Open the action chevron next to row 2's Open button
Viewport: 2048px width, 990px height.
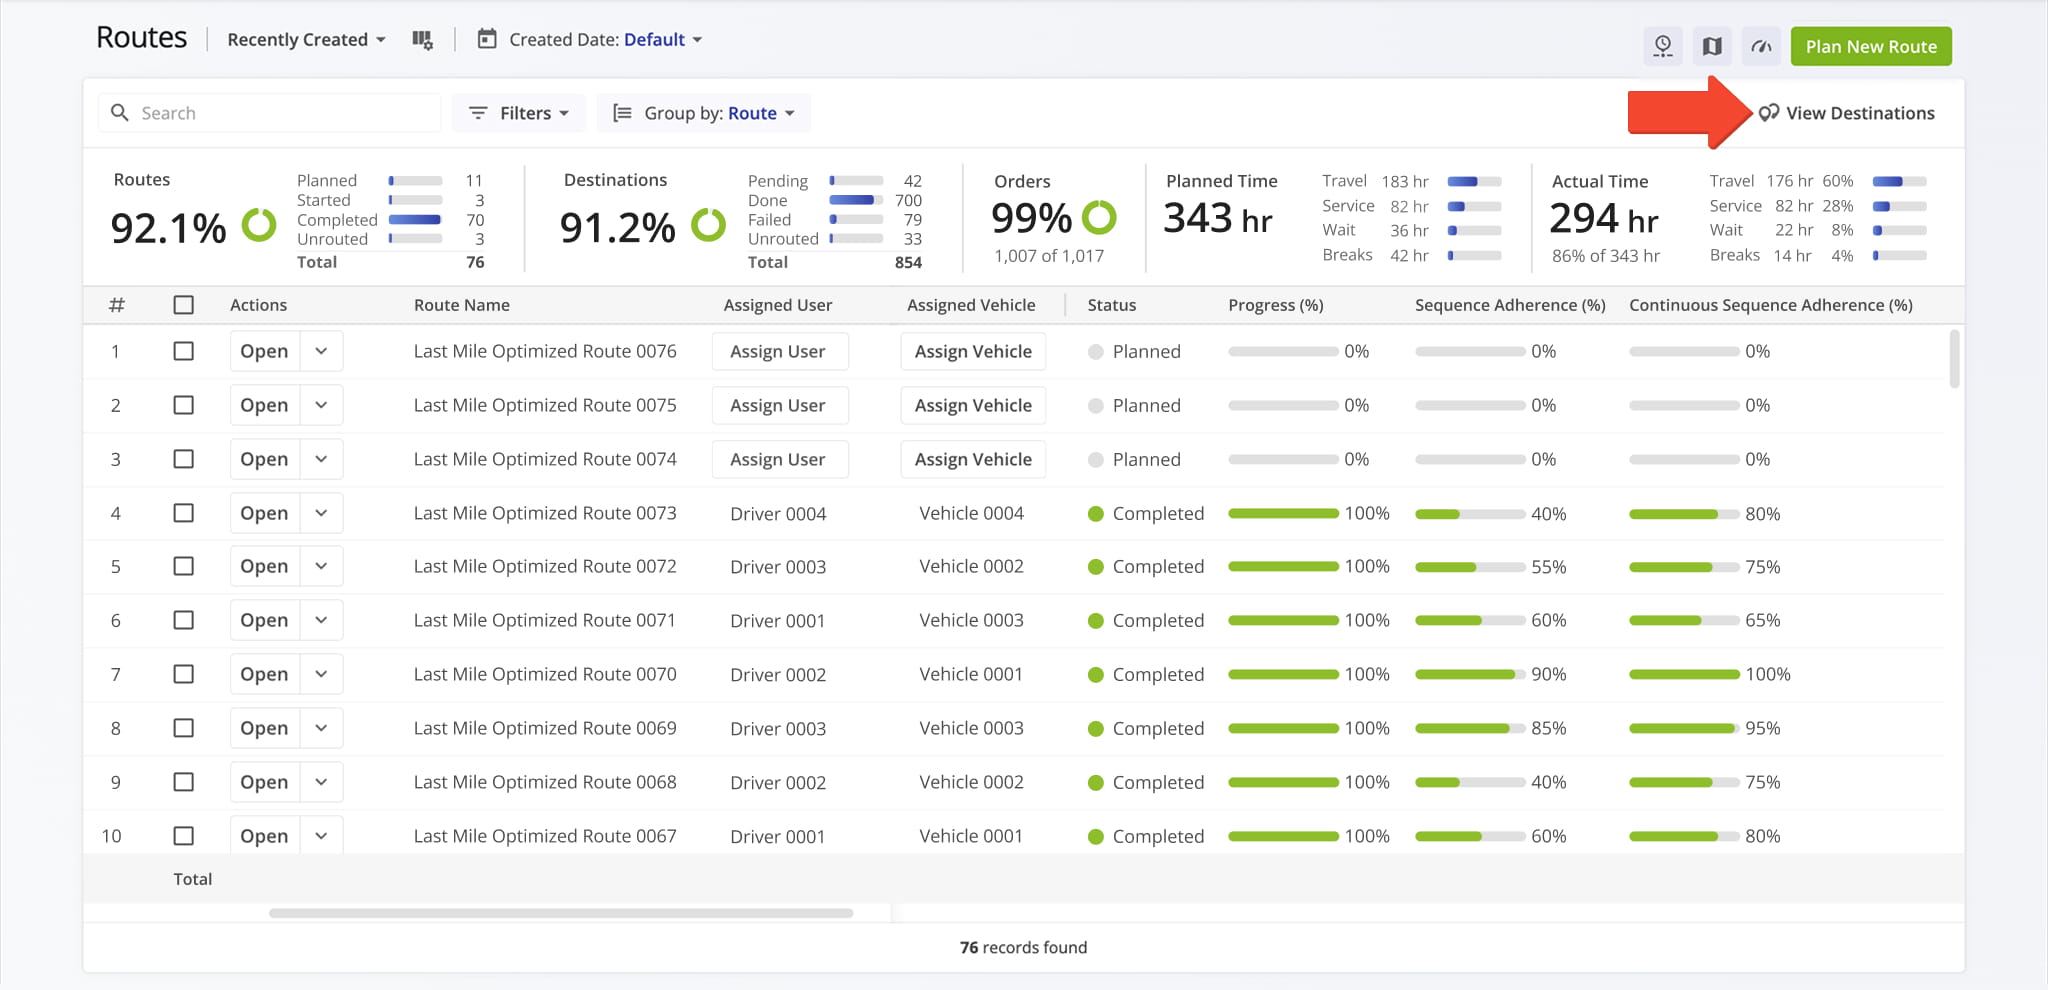click(321, 405)
